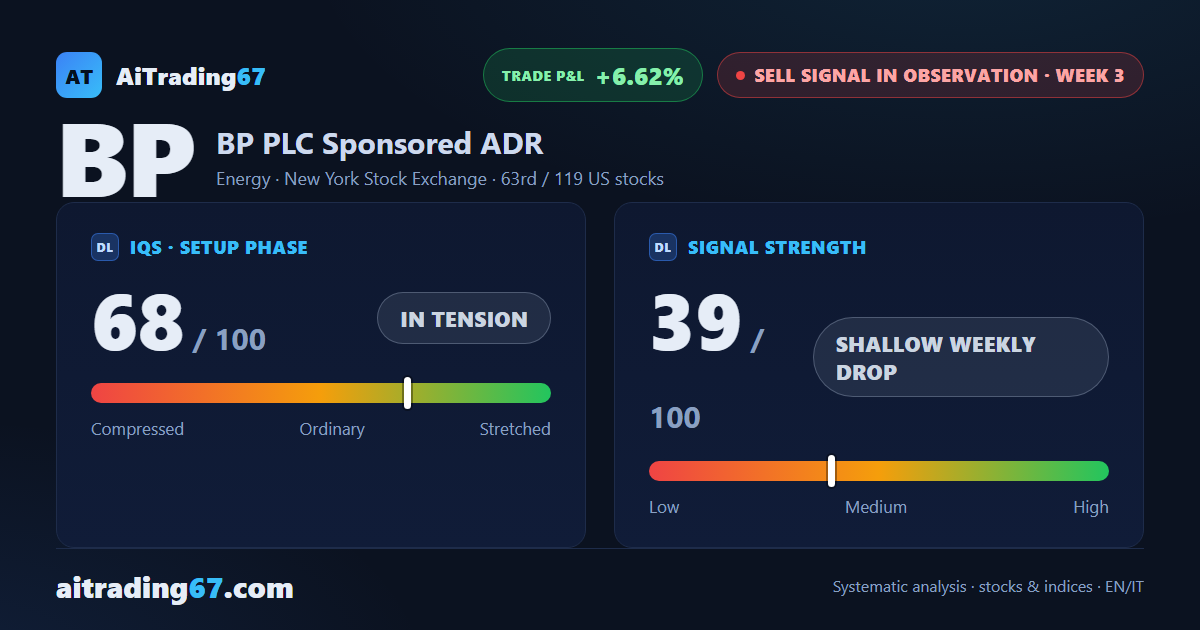Visit the aitrading67.com footer link
The image size is (1200, 630).
pos(175,588)
